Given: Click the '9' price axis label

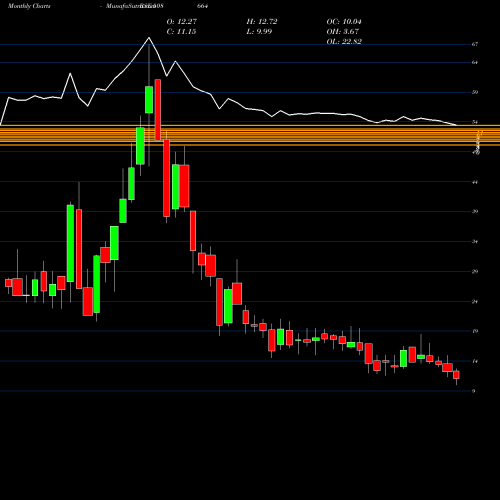Looking at the screenshot, I should tap(474, 391).
